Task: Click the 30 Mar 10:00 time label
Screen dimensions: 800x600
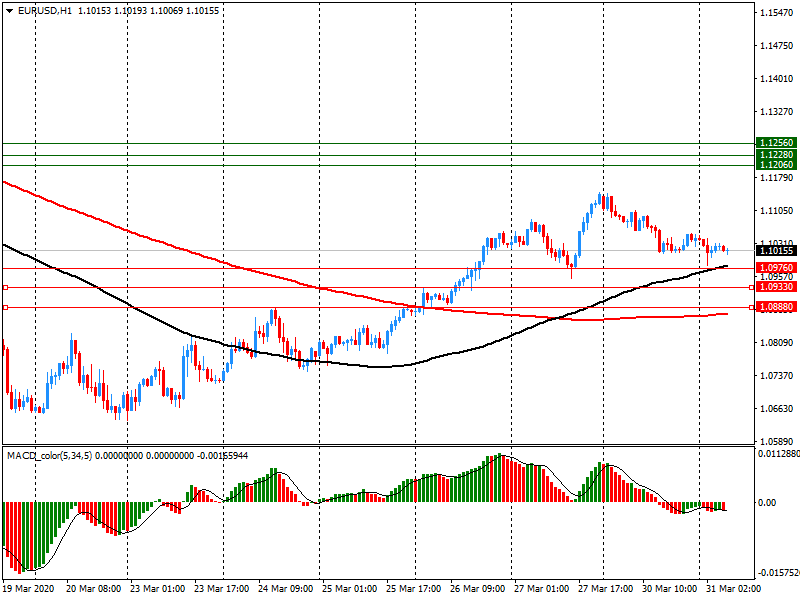Action: click(x=669, y=589)
